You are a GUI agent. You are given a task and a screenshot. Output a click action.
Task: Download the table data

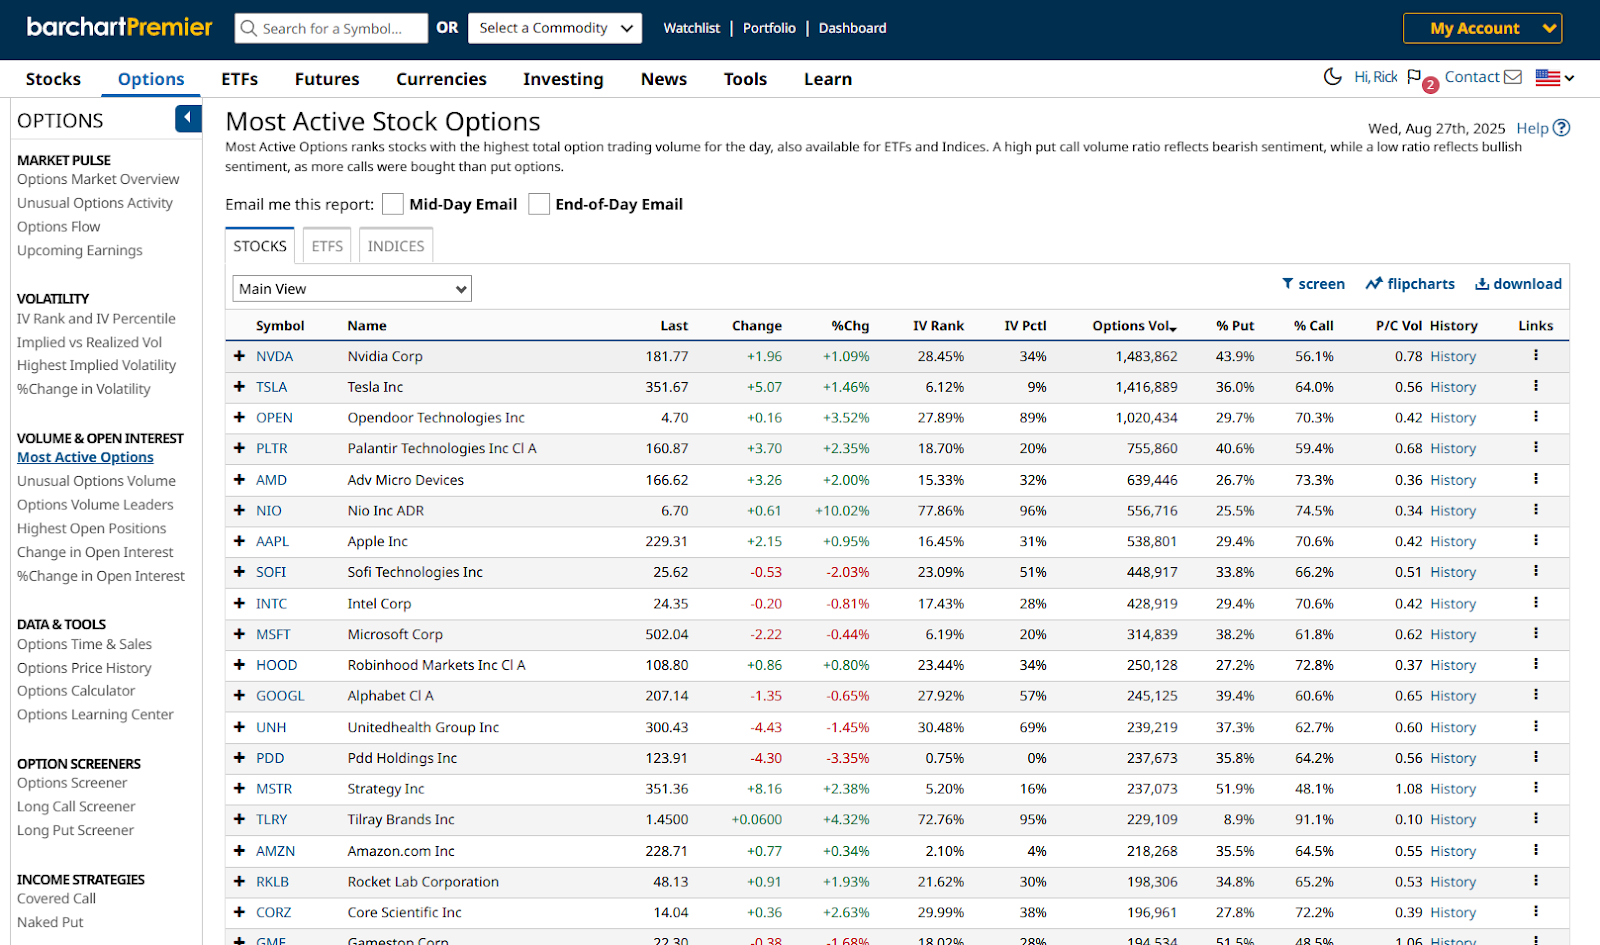(x=1518, y=284)
